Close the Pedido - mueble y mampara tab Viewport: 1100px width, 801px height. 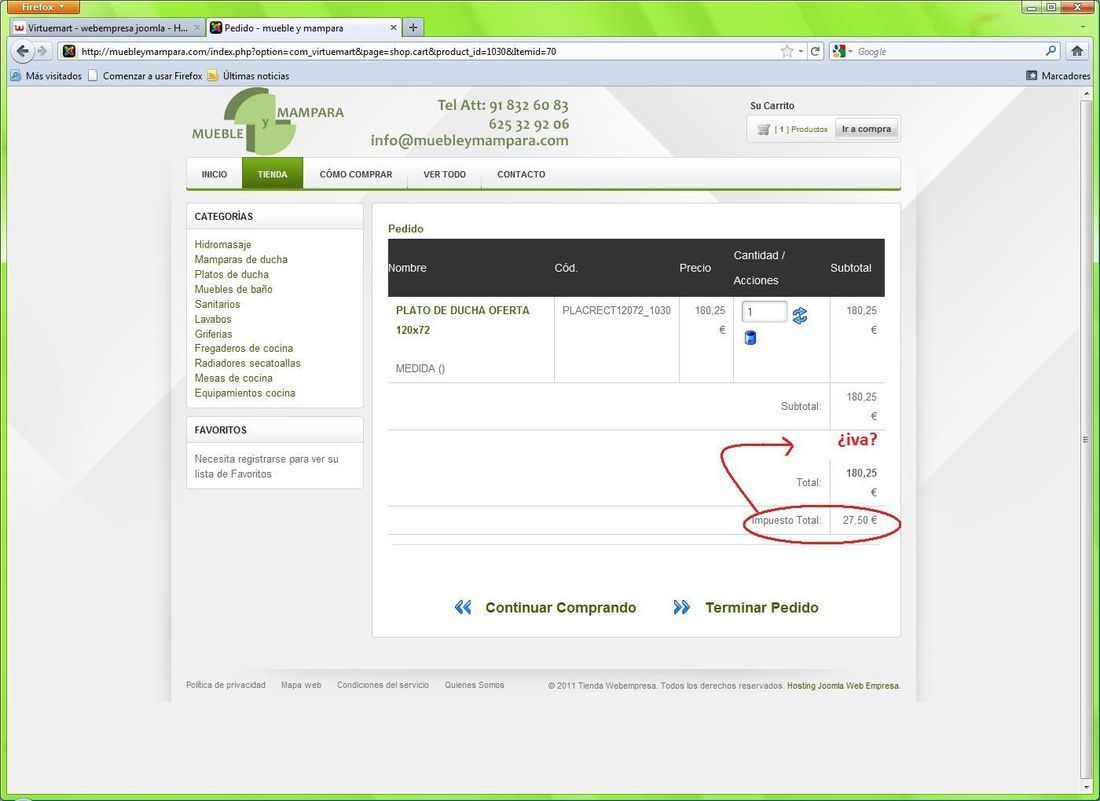point(393,28)
